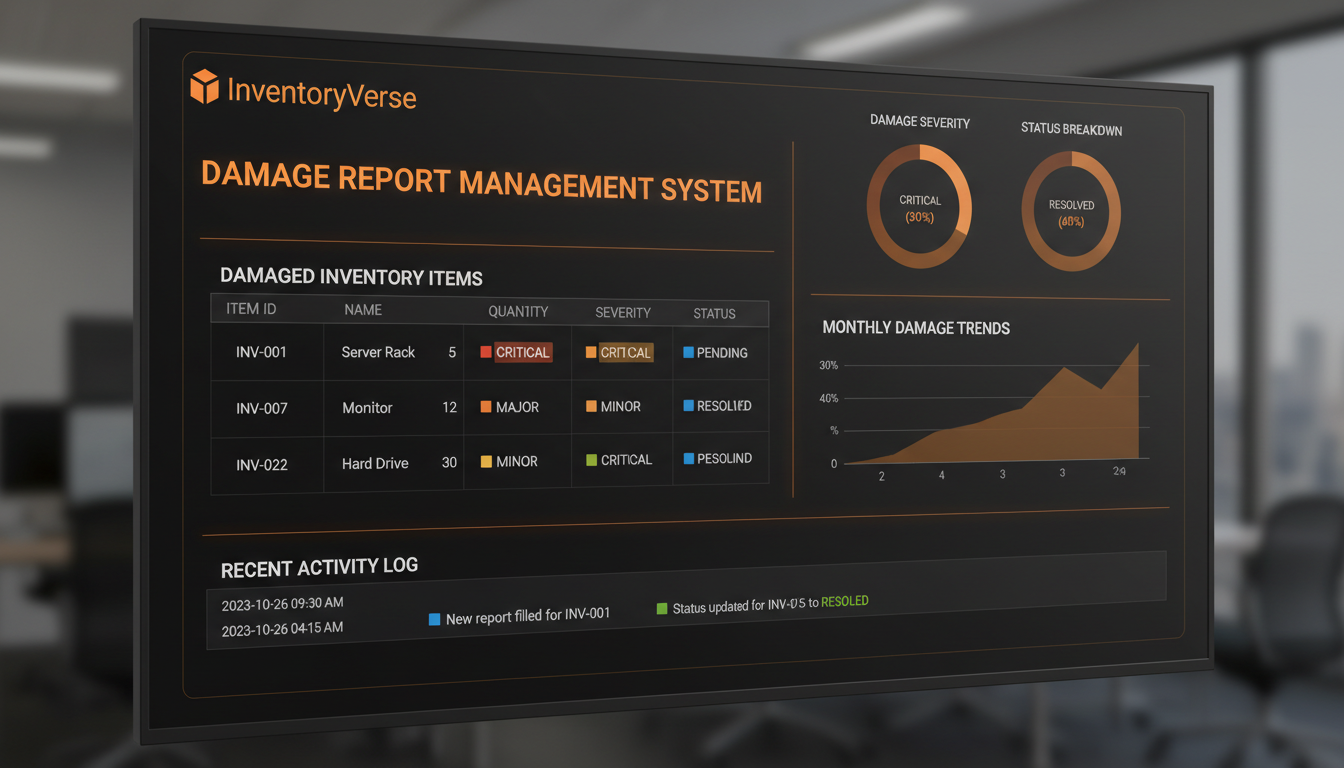Click the orange MAJOR icon in Monitor row
Screen dimensions: 1344x768
click(487, 406)
